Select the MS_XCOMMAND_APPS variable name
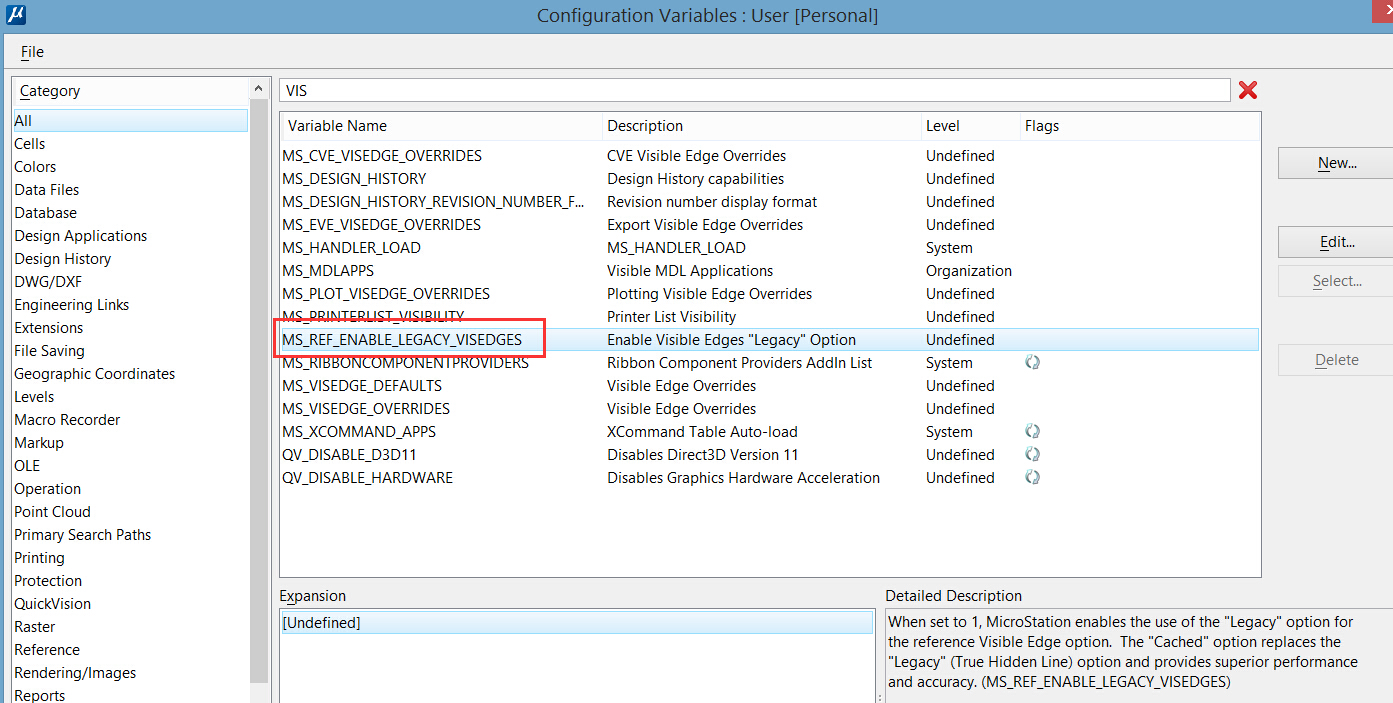 point(359,432)
